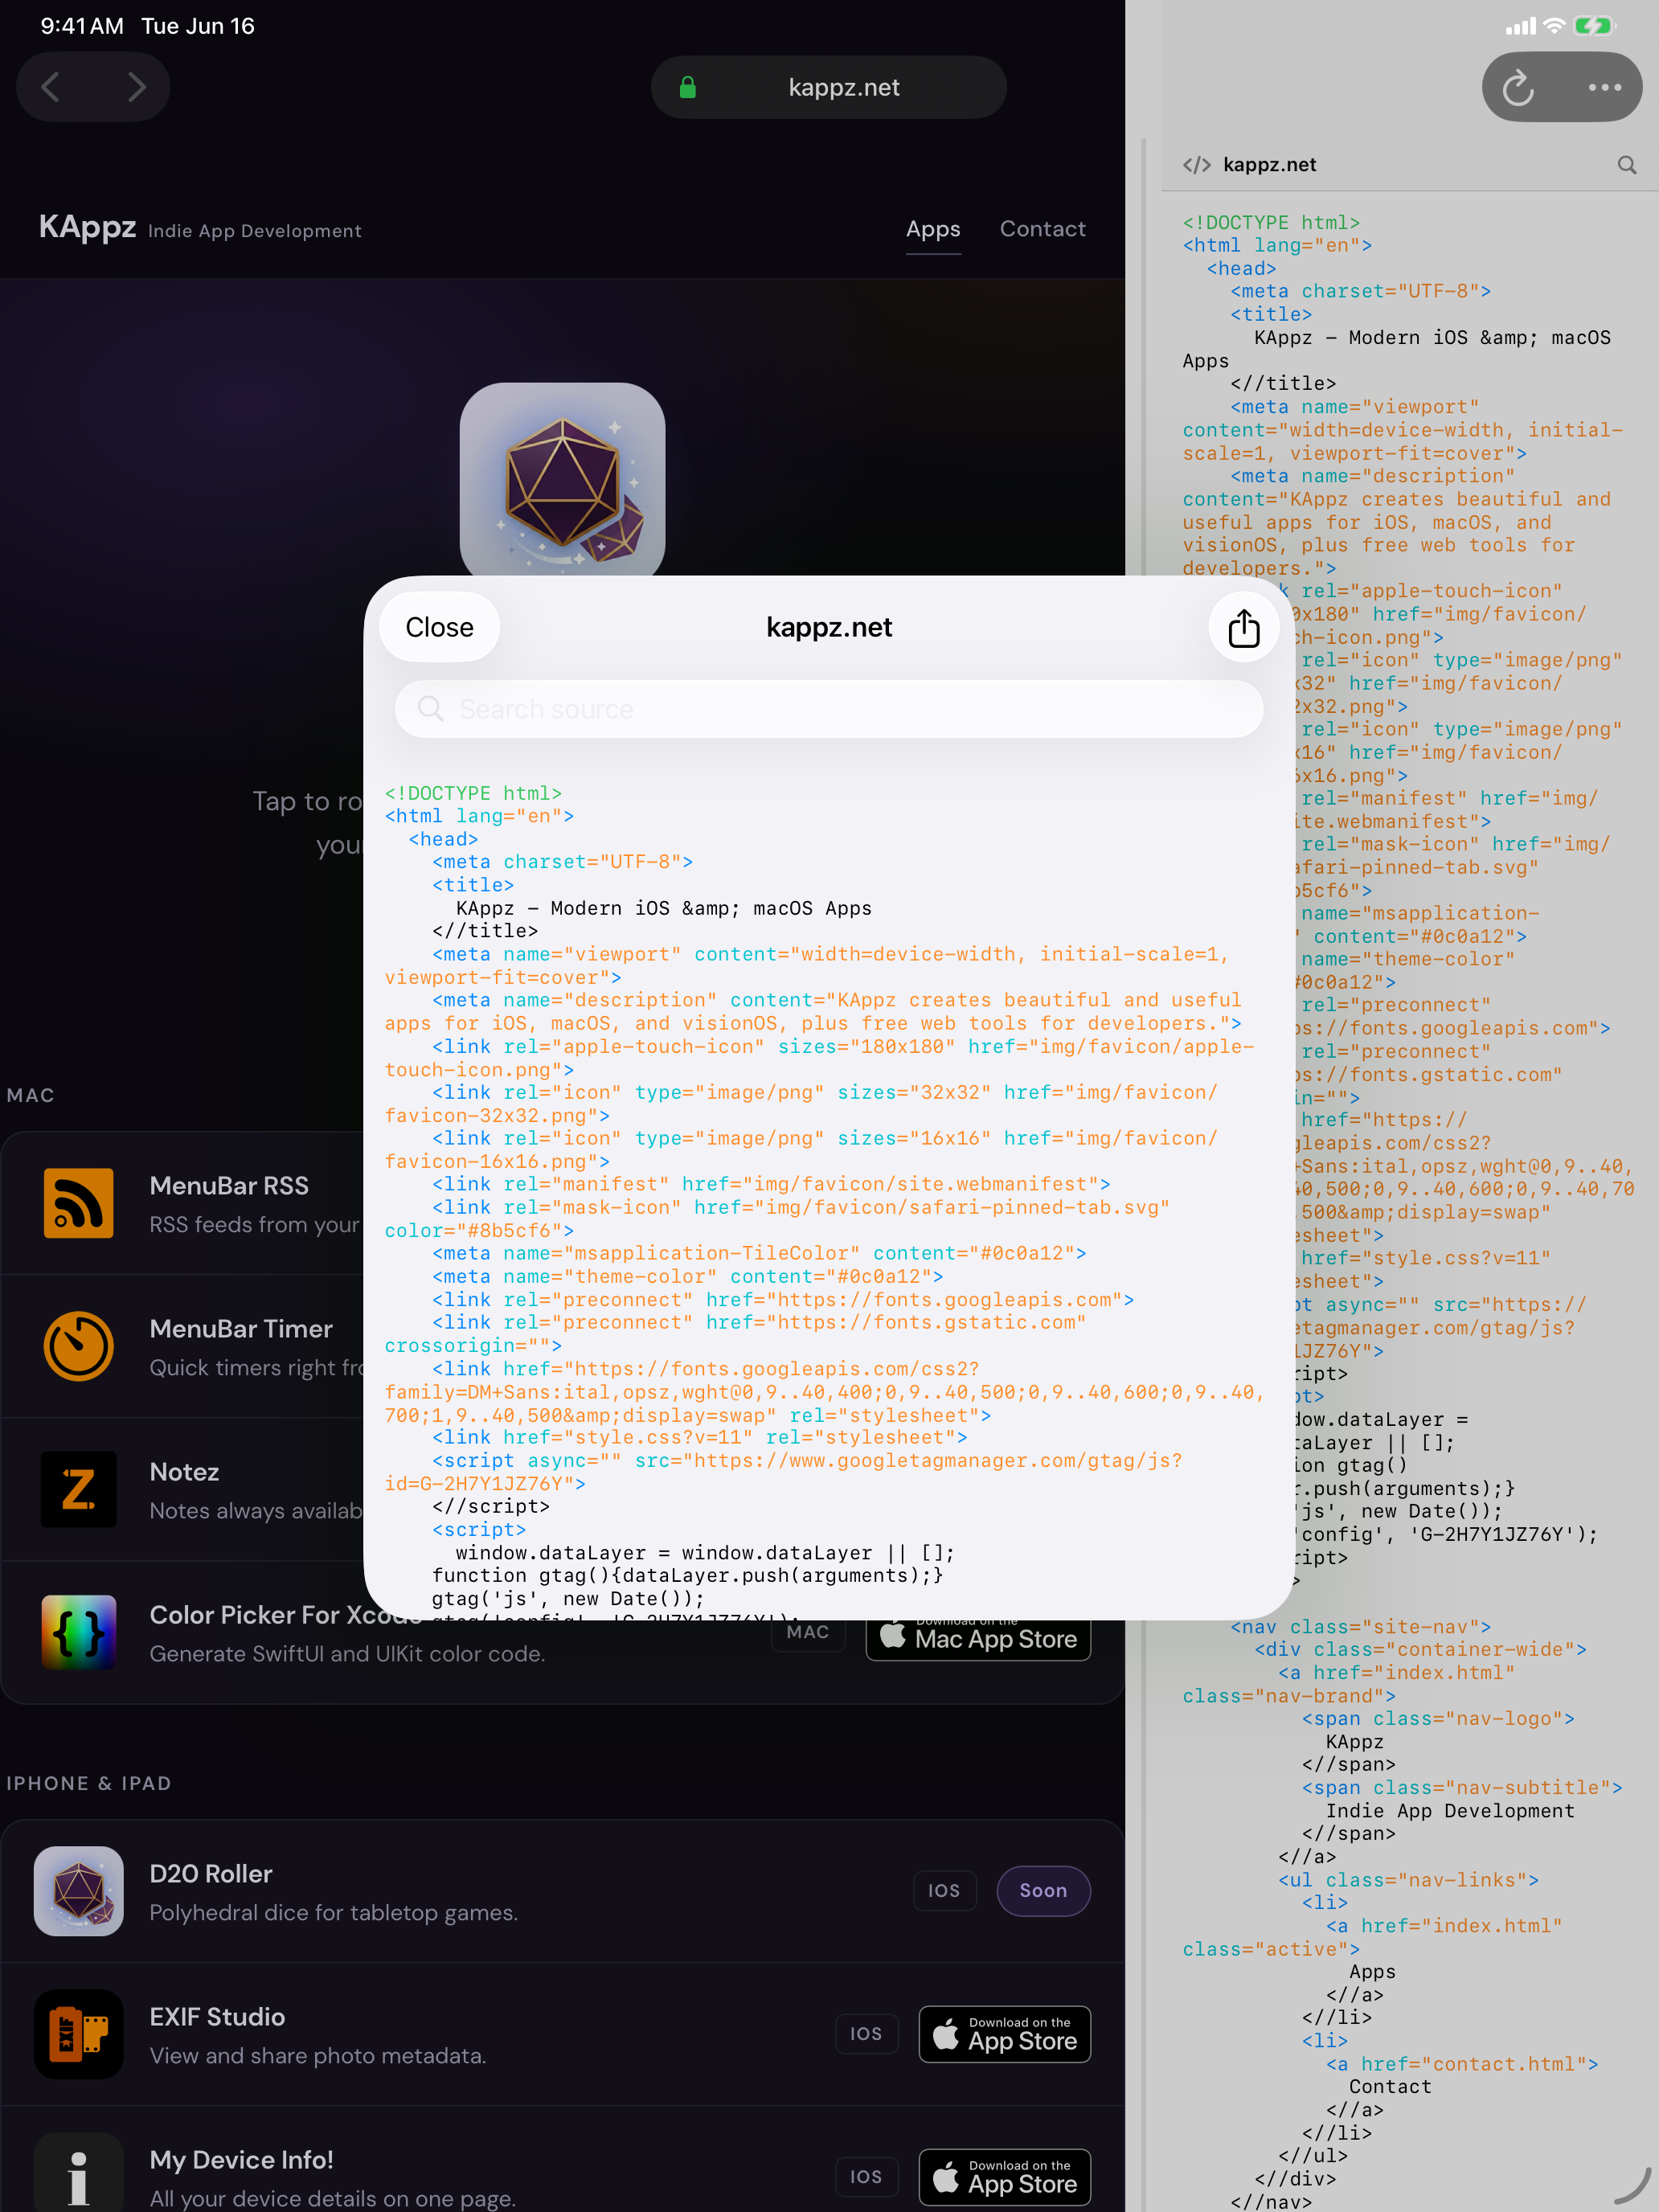Tap the My Device Info! title
The width and height of the screenshot is (1659, 2212).
point(241,2159)
